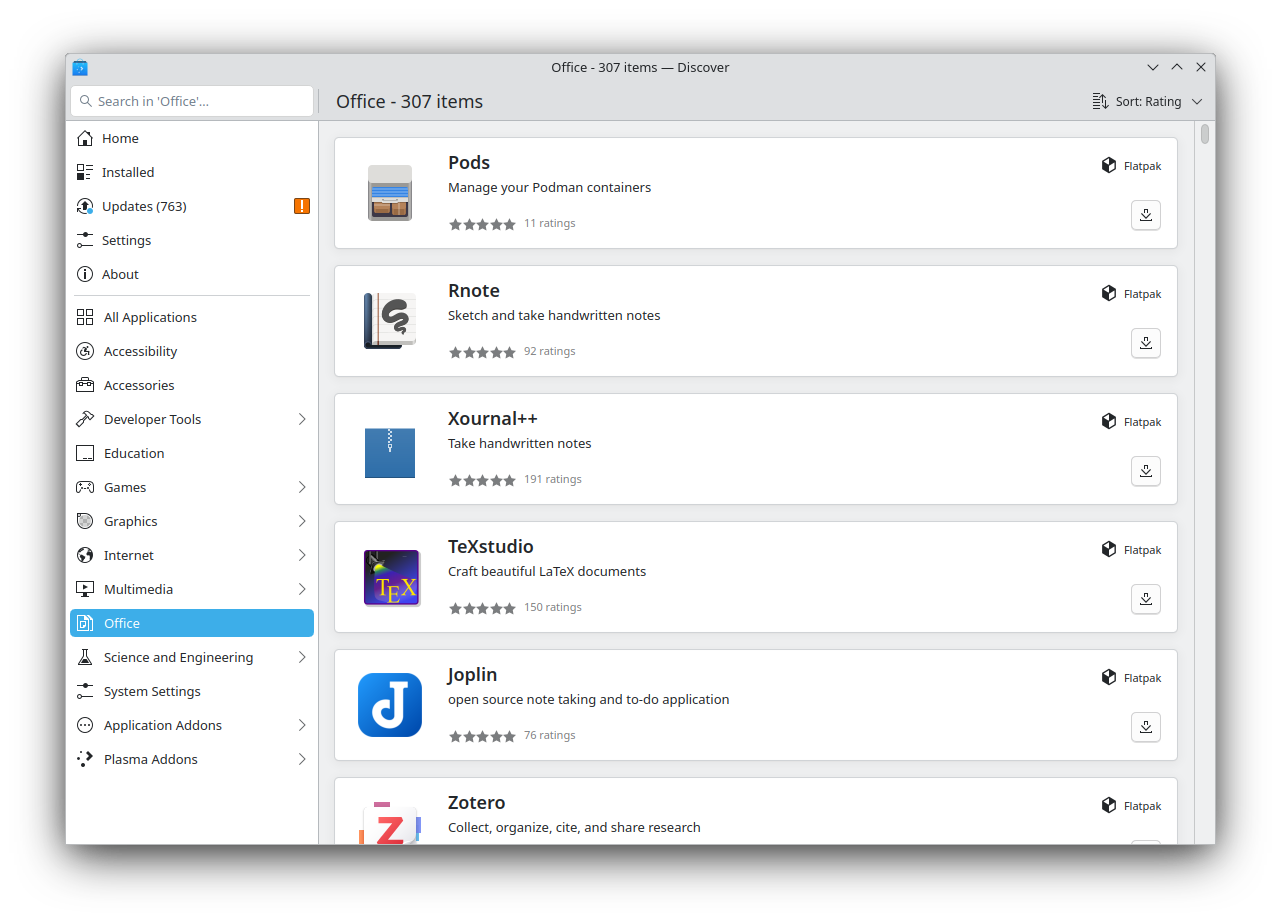Image resolution: width=1281 pixels, height=922 pixels.
Task: Click 'Craft beautiful LaTeX documents' description
Action: point(547,571)
